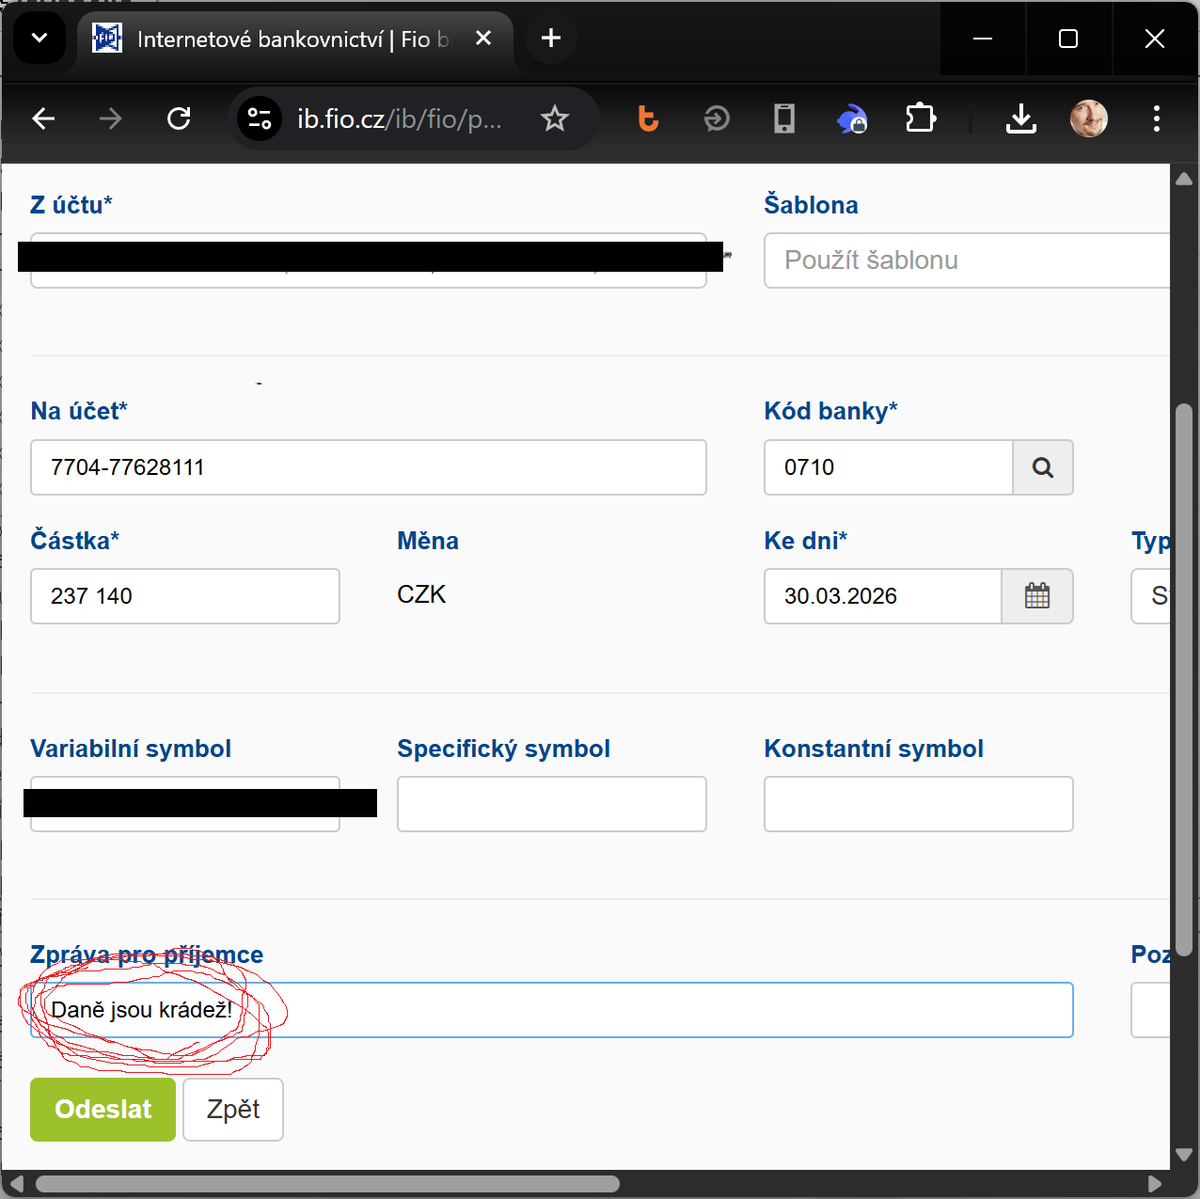This screenshot has height=1199, width=1200.
Task: Click the partially visible field under Poz
Action: [1151, 1010]
